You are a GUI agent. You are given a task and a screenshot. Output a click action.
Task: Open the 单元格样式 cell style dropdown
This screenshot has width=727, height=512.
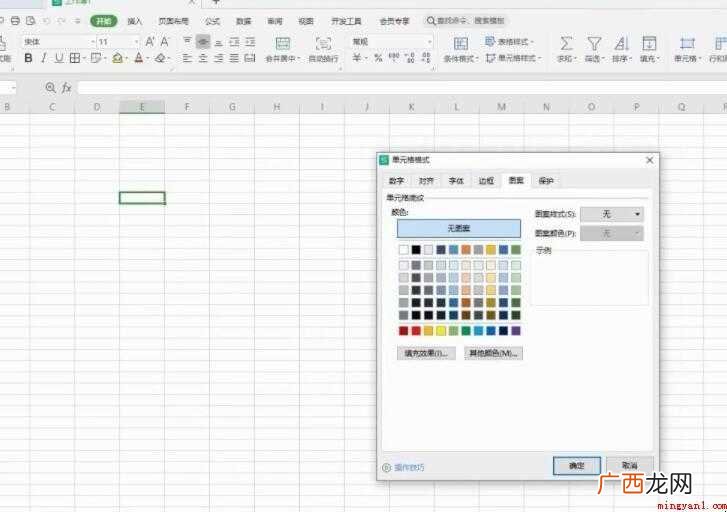[x=513, y=58]
